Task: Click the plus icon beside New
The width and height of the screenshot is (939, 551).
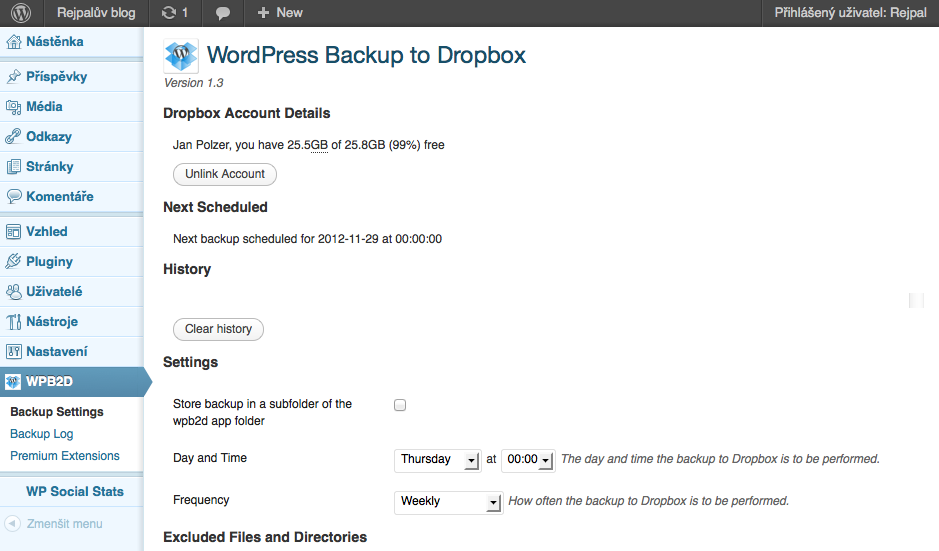Action: click(x=263, y=13)
